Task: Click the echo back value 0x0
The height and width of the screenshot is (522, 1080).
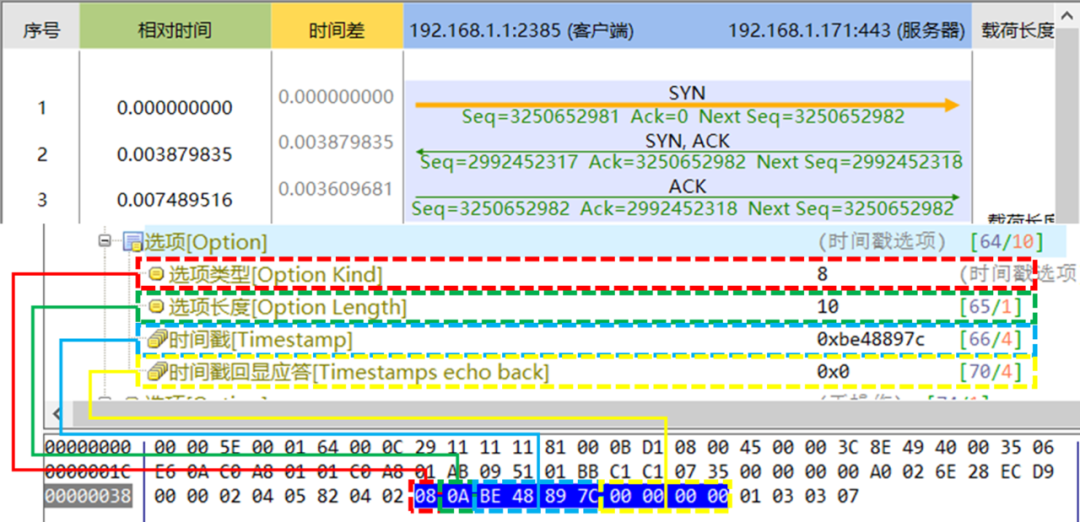Action: tap(833, 373)
